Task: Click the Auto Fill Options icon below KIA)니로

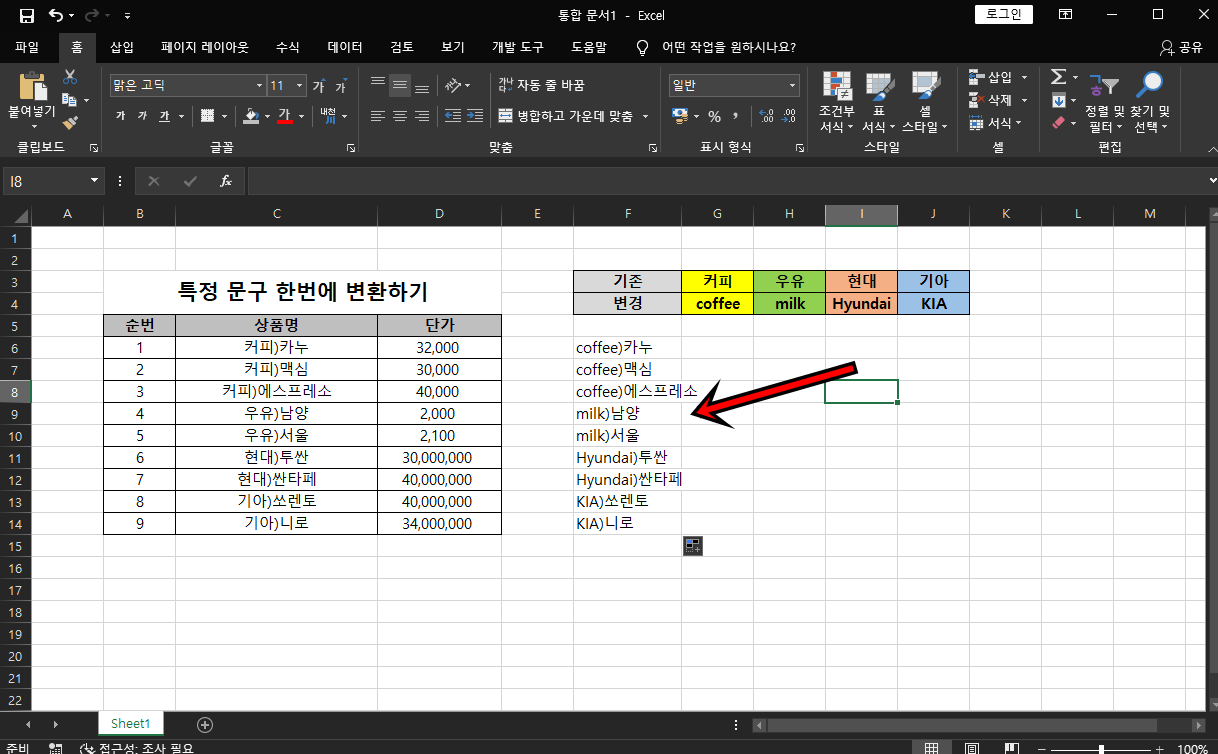Action: (693, 545)
